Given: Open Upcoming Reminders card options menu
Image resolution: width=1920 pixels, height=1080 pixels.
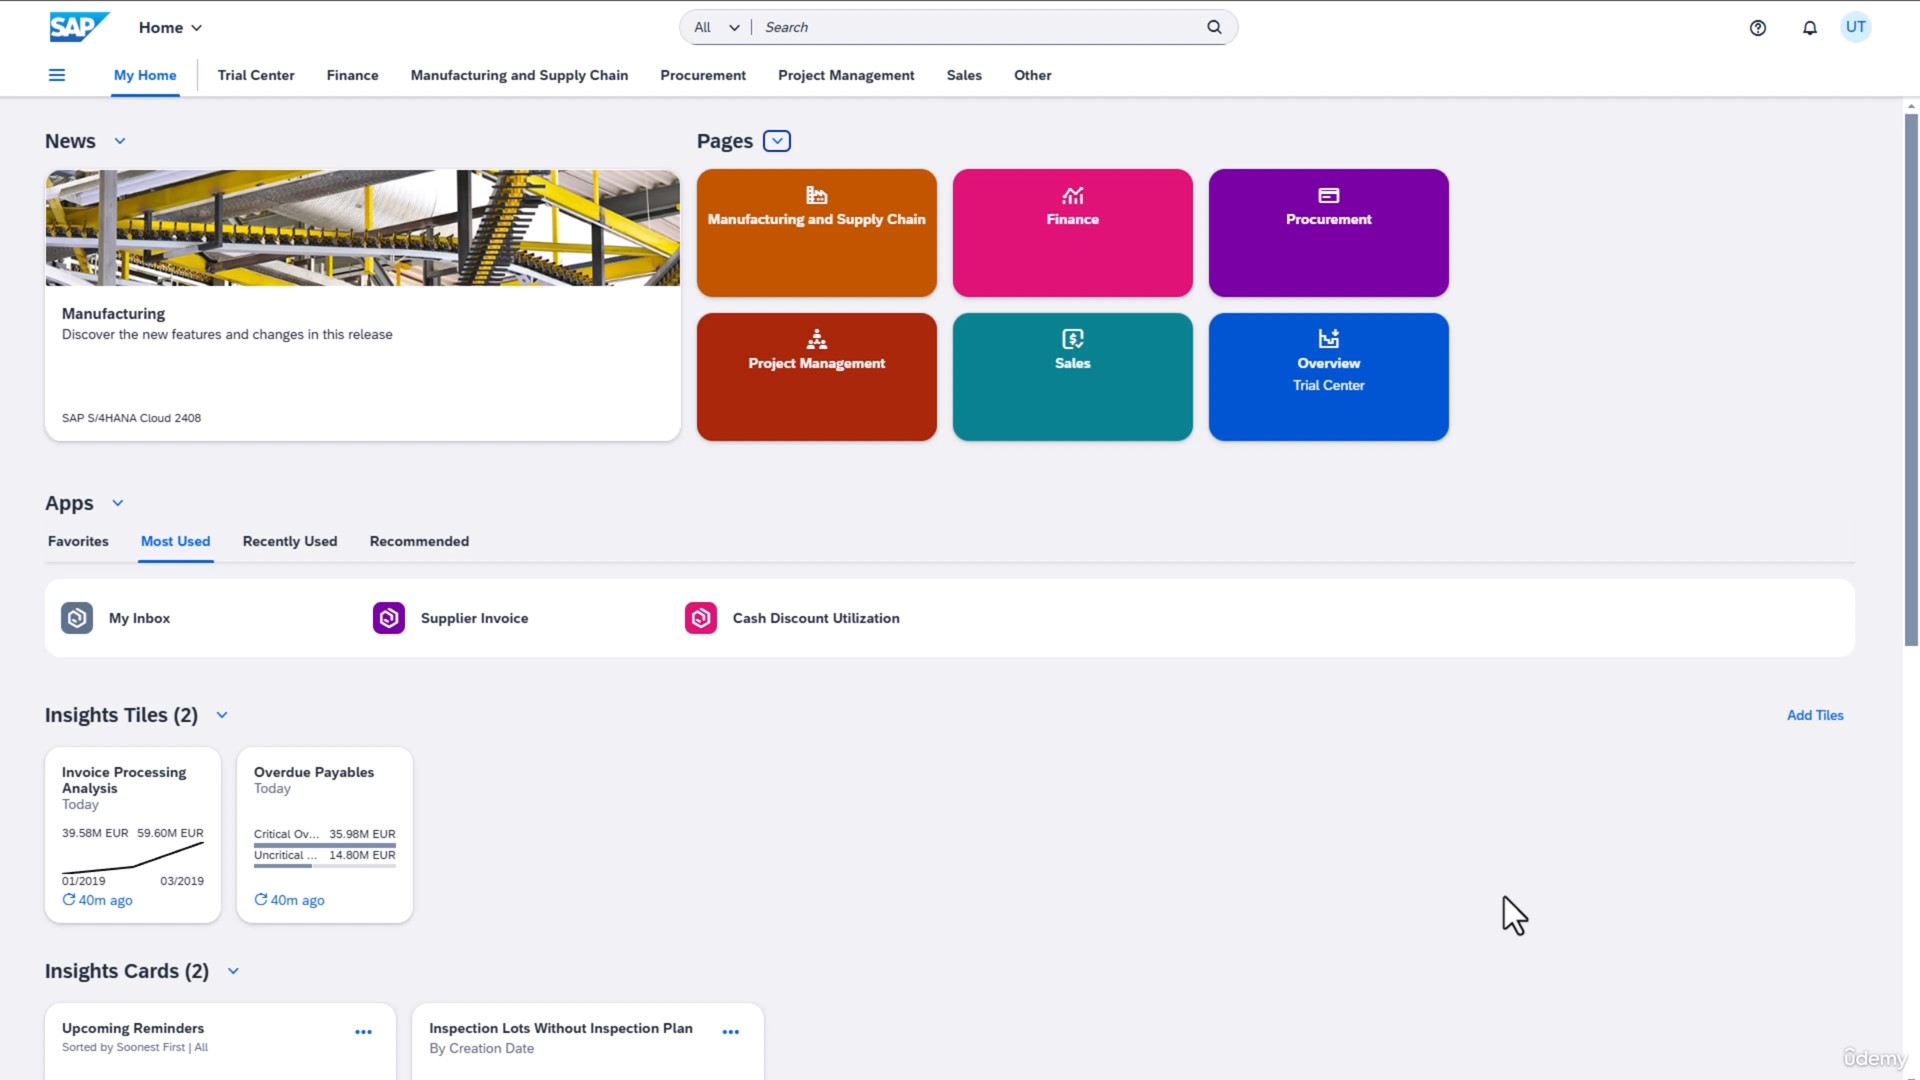Looking at the screenshot, I should (364, 1032).
